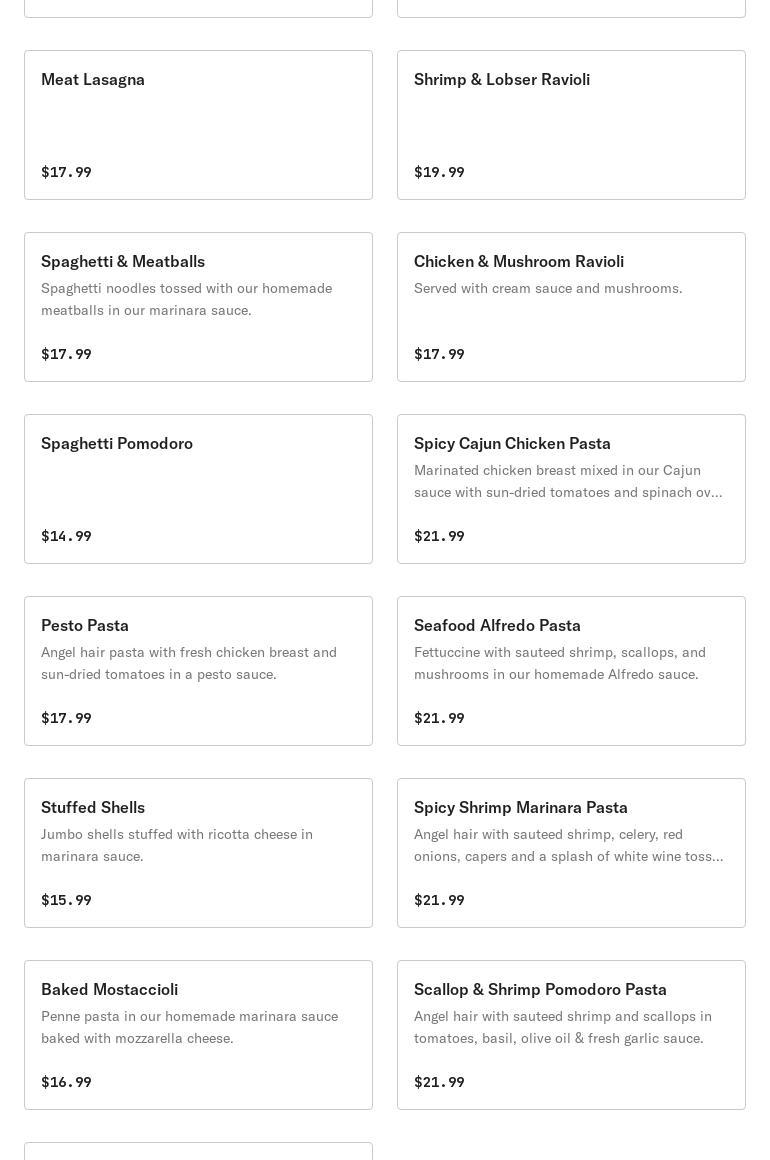Image resolution: width=770 pixels, height=1160 pixels.
Task: Open Scallop & Shrimp Pomodoro Pasta title
Action: 540,990
